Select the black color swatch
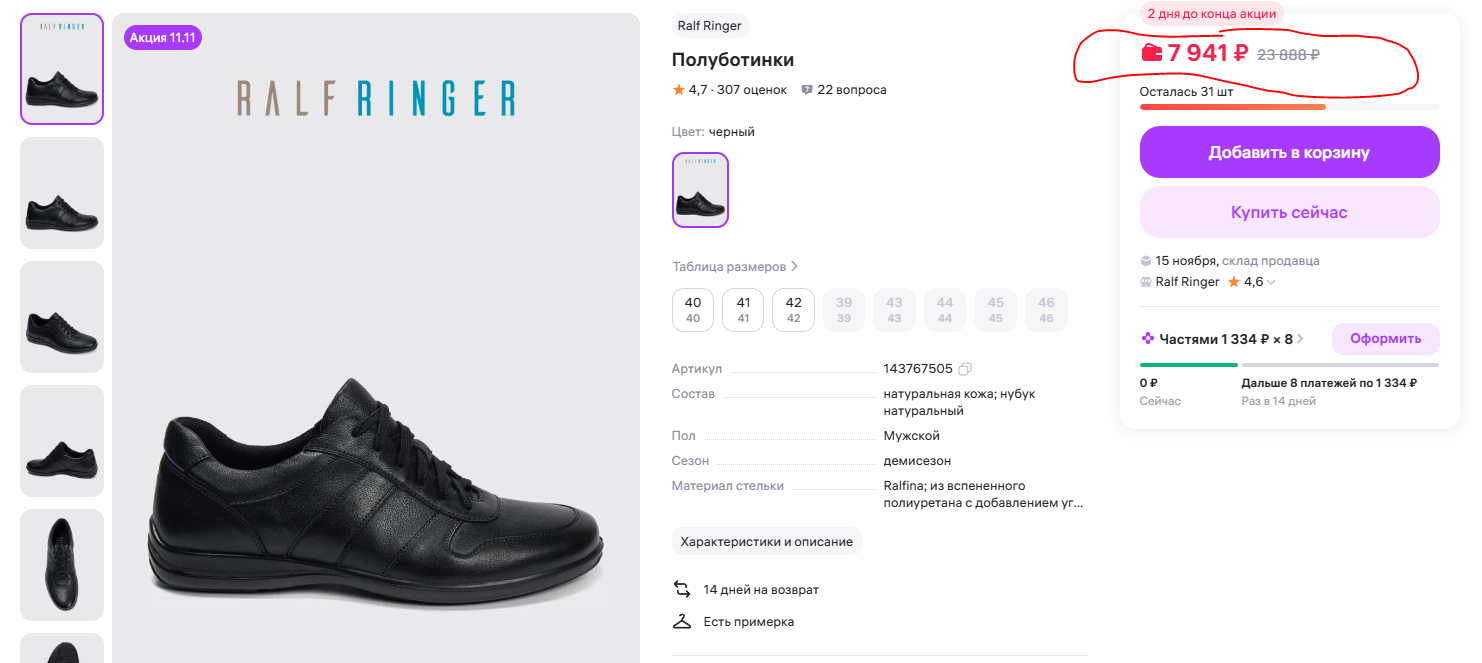The width and height of the screenshot is (1482, 663). (700, 190)
